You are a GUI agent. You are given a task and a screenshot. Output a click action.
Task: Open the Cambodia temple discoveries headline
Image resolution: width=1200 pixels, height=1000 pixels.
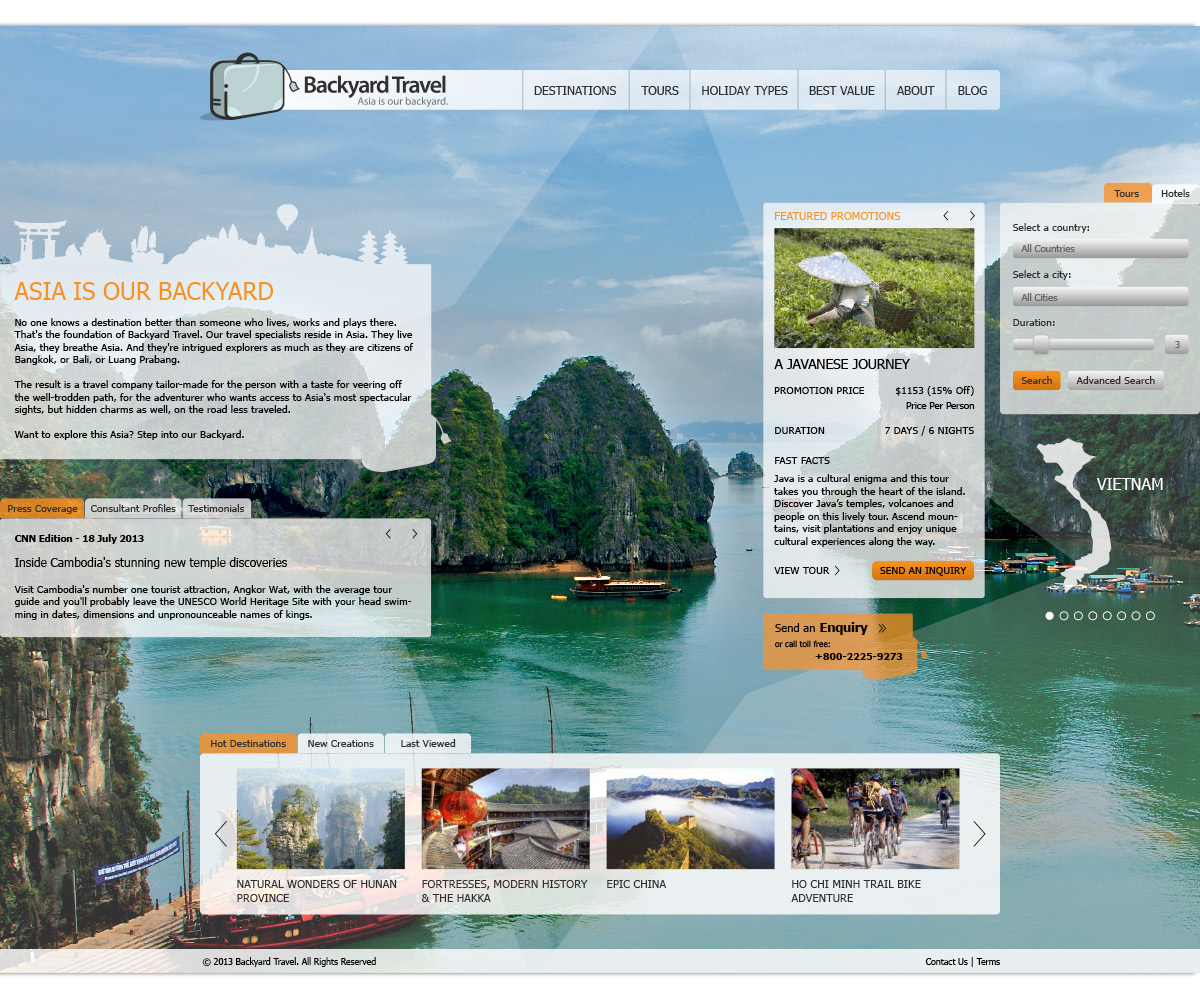151,563
